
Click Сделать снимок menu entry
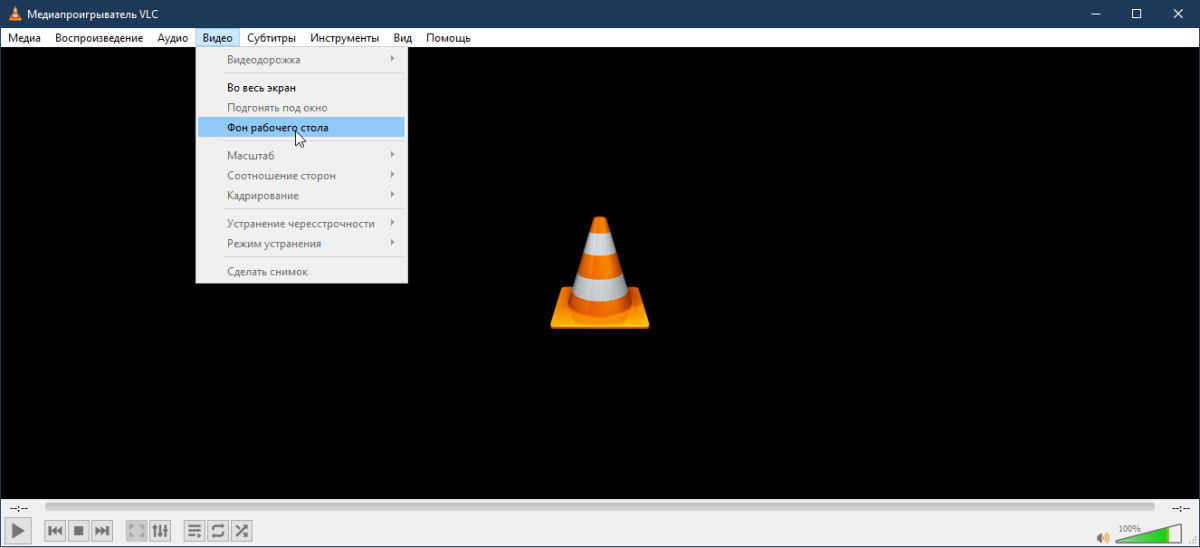[302, 271]
